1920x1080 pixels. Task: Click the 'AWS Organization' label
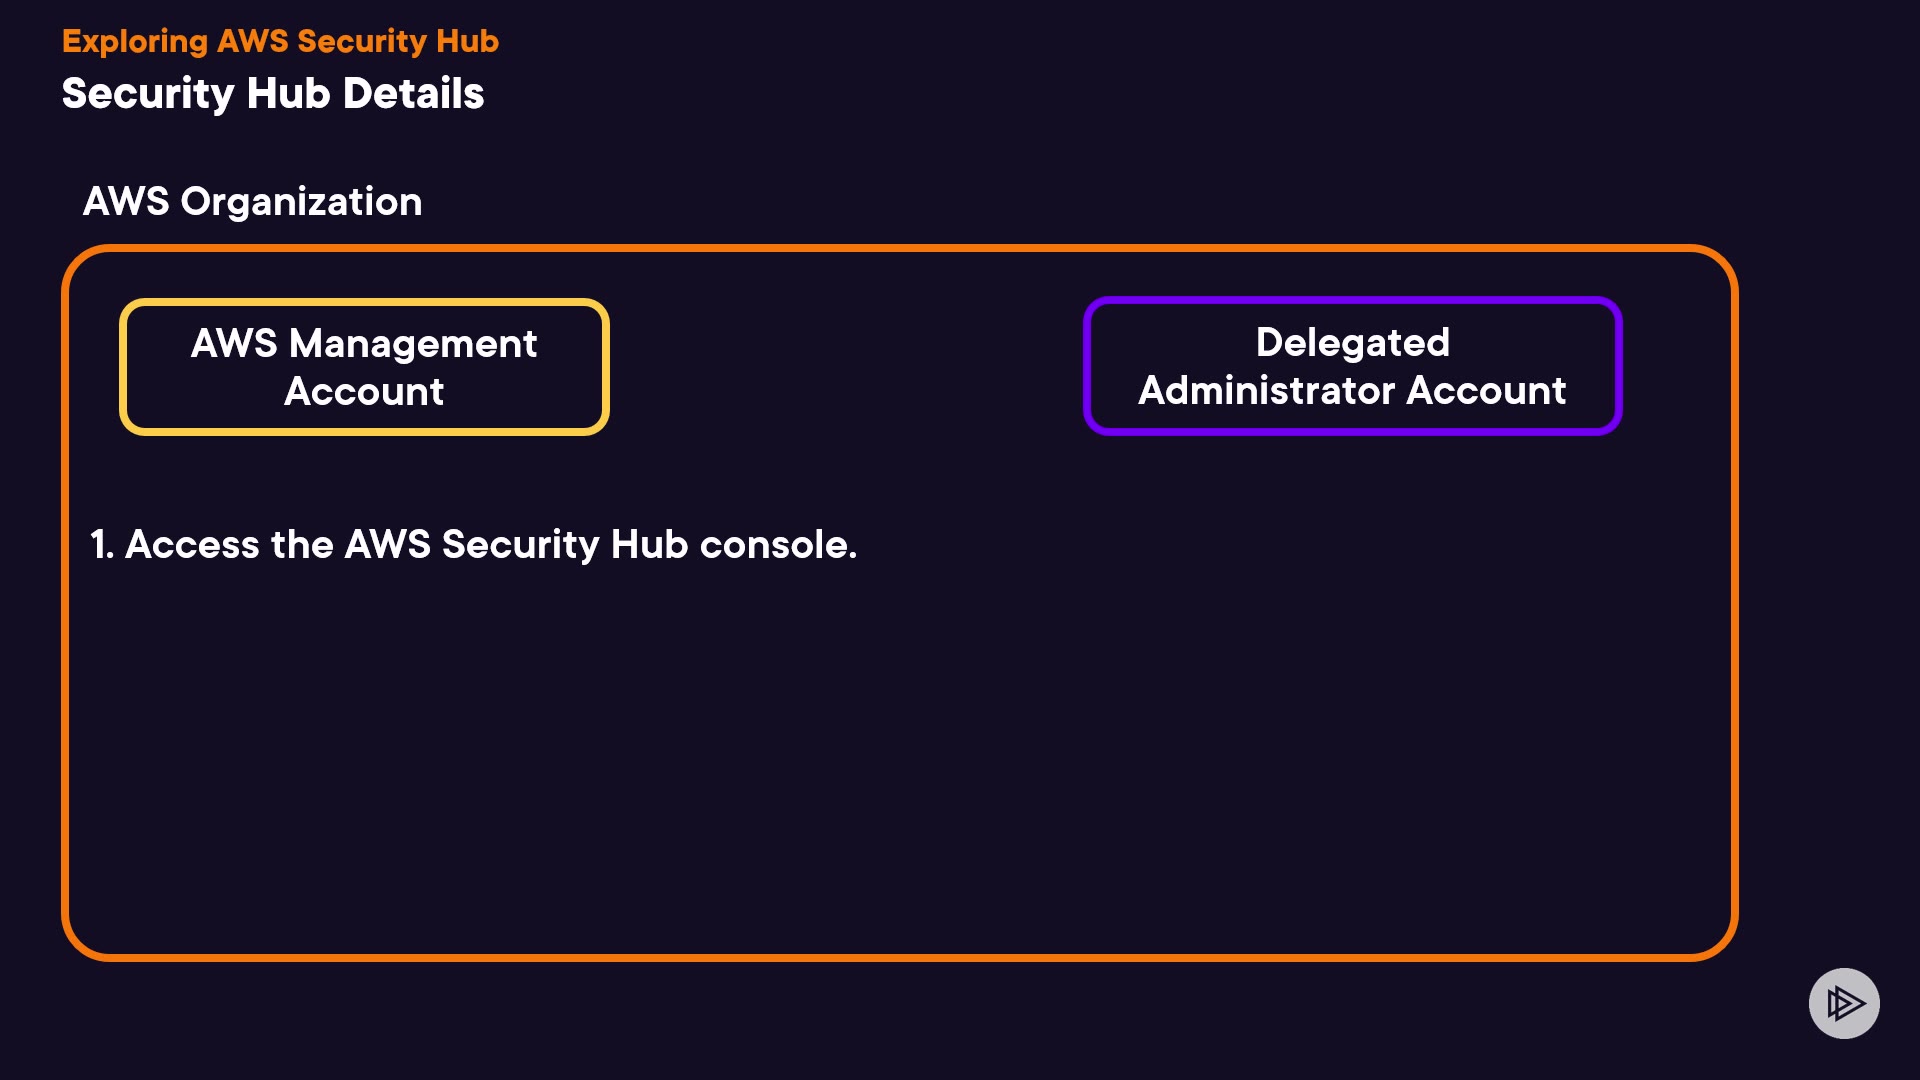coord(252,201)
